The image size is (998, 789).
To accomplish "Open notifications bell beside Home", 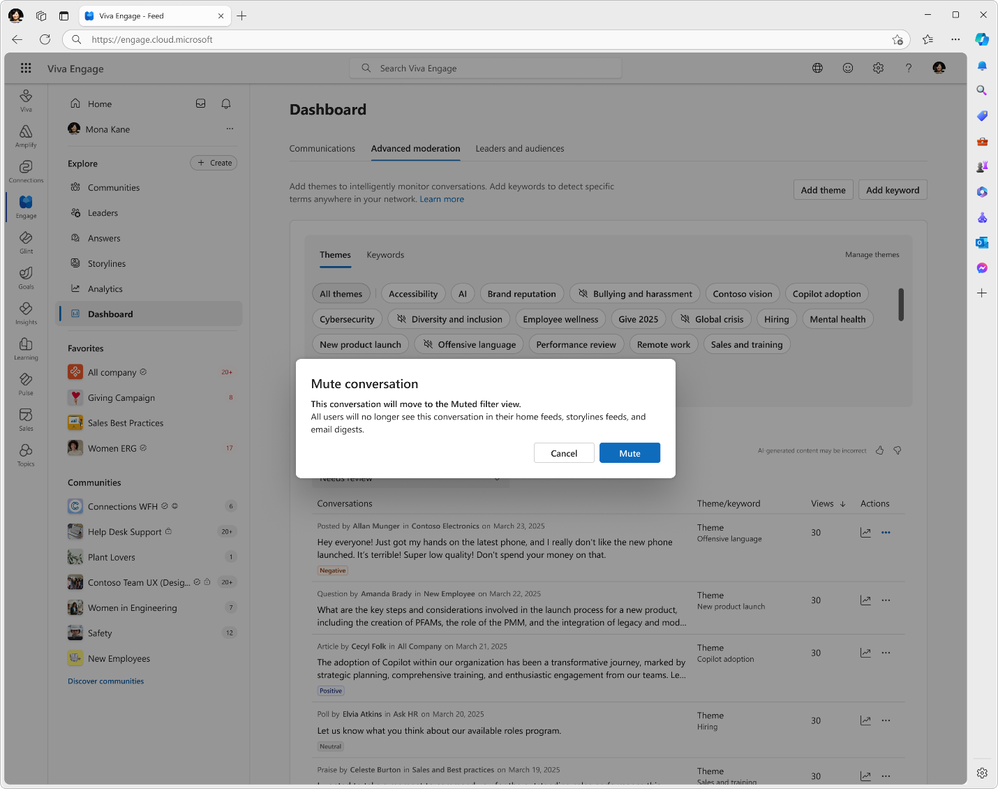I will click(226, 104).
